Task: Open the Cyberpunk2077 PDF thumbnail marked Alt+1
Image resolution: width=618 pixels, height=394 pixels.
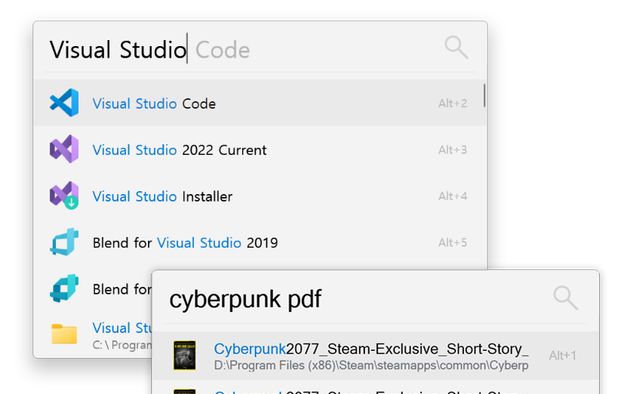Action: [184, 355]
